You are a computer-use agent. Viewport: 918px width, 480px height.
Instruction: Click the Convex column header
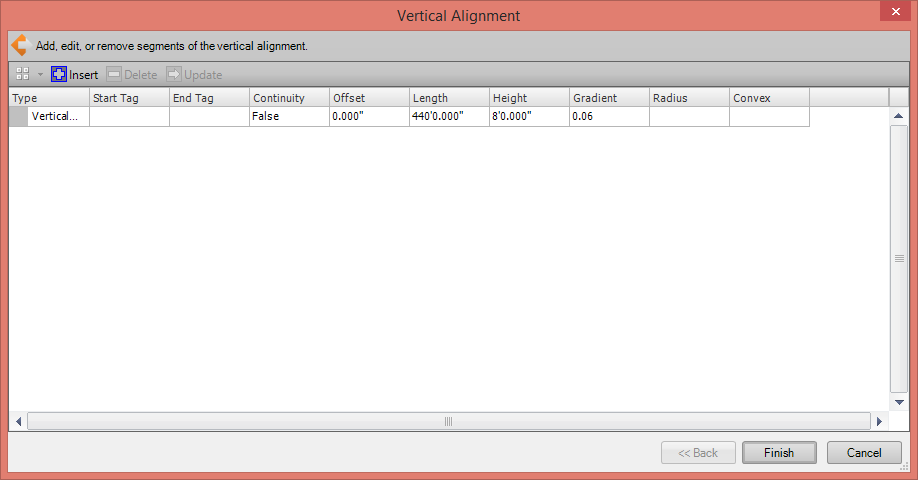(769, 98)
